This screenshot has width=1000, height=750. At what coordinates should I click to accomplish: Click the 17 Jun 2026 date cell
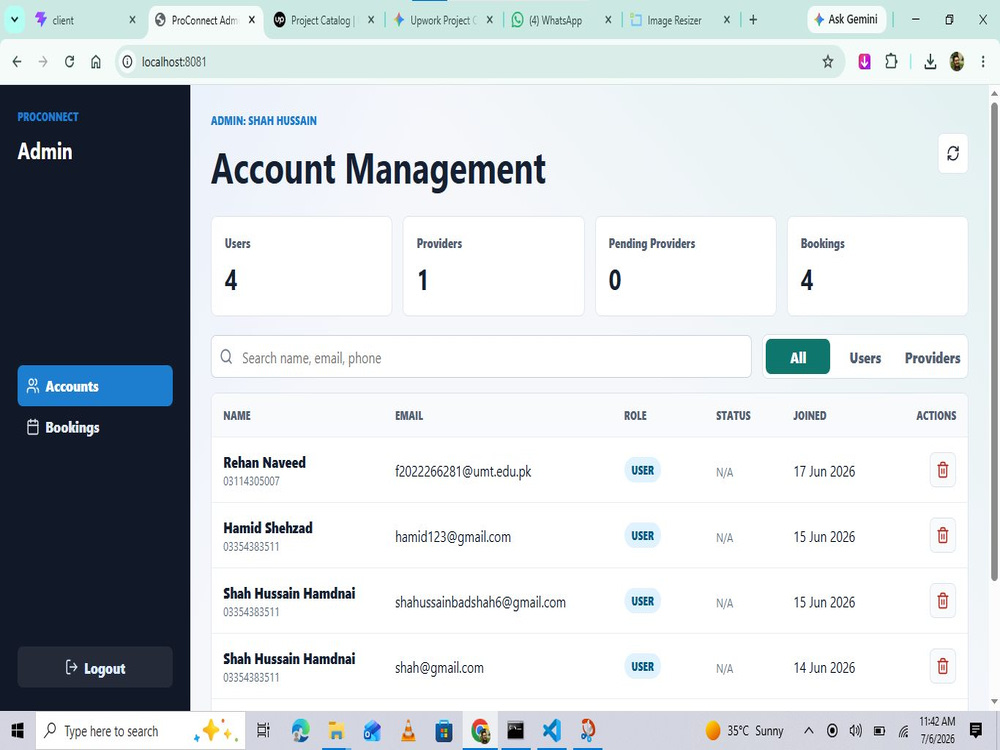pos(824,471)
